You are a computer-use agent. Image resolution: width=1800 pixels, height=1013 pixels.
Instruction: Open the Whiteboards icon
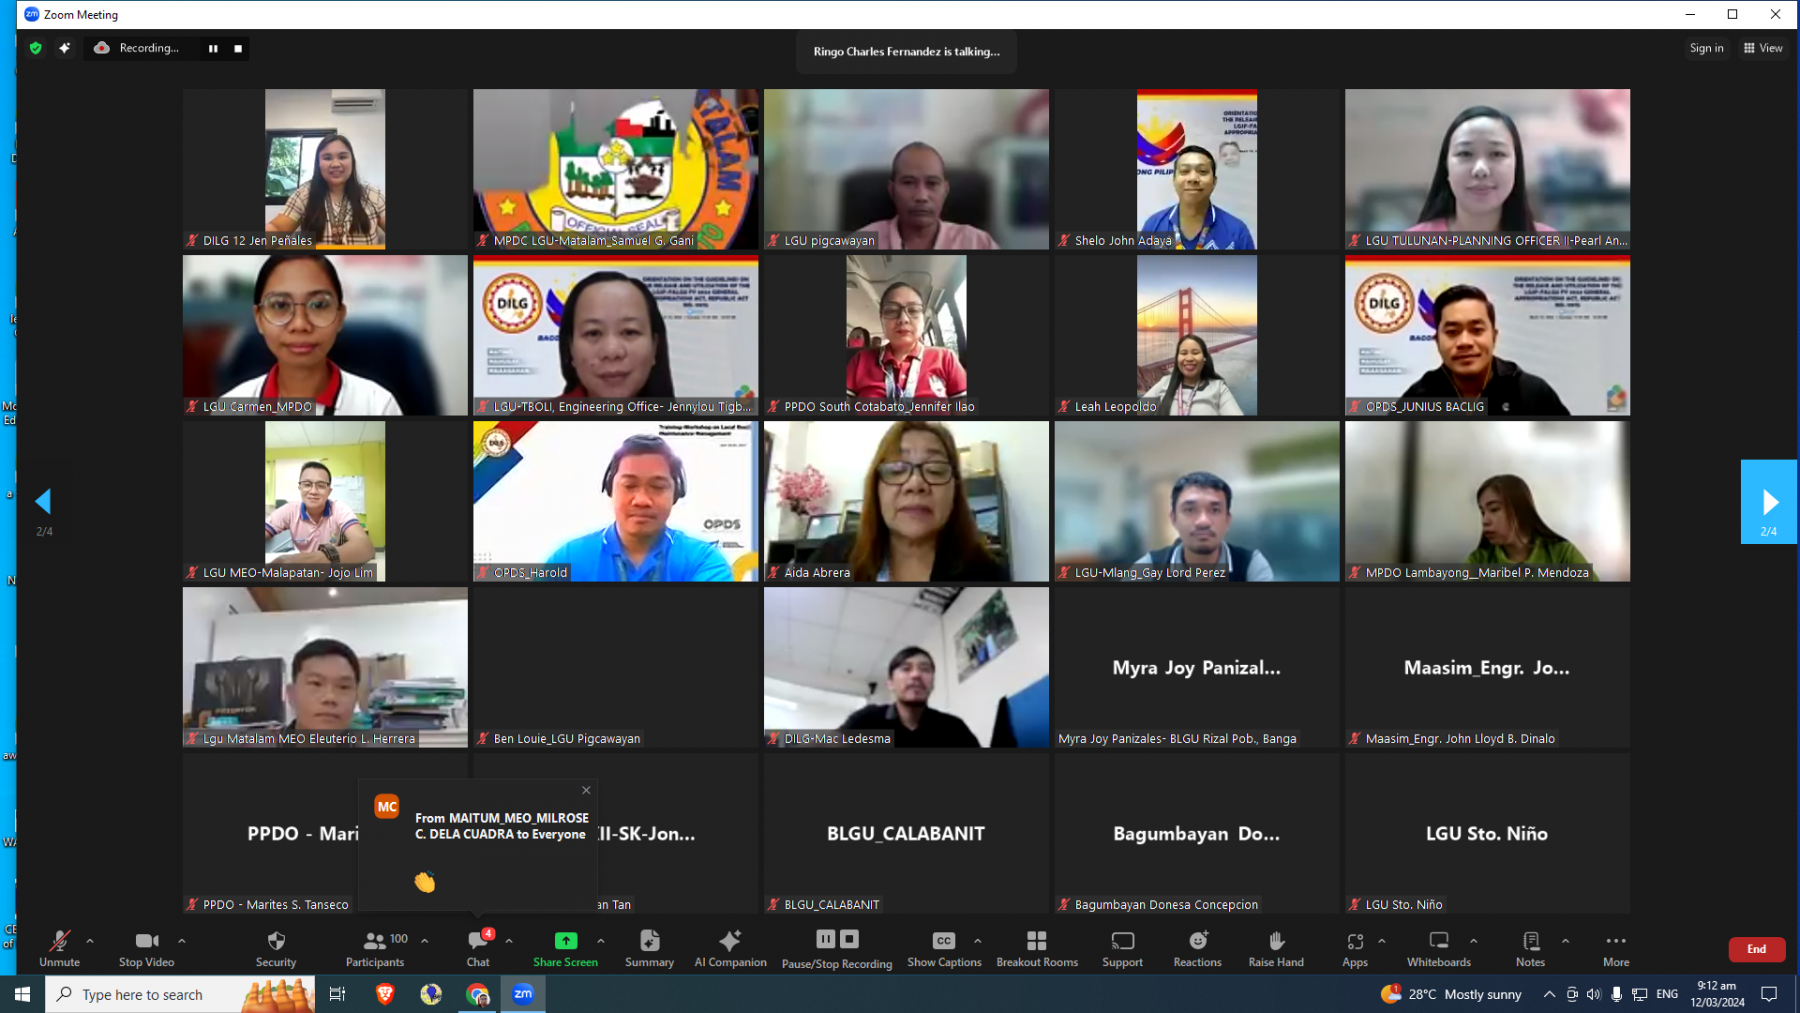[x=1439, y=941]
